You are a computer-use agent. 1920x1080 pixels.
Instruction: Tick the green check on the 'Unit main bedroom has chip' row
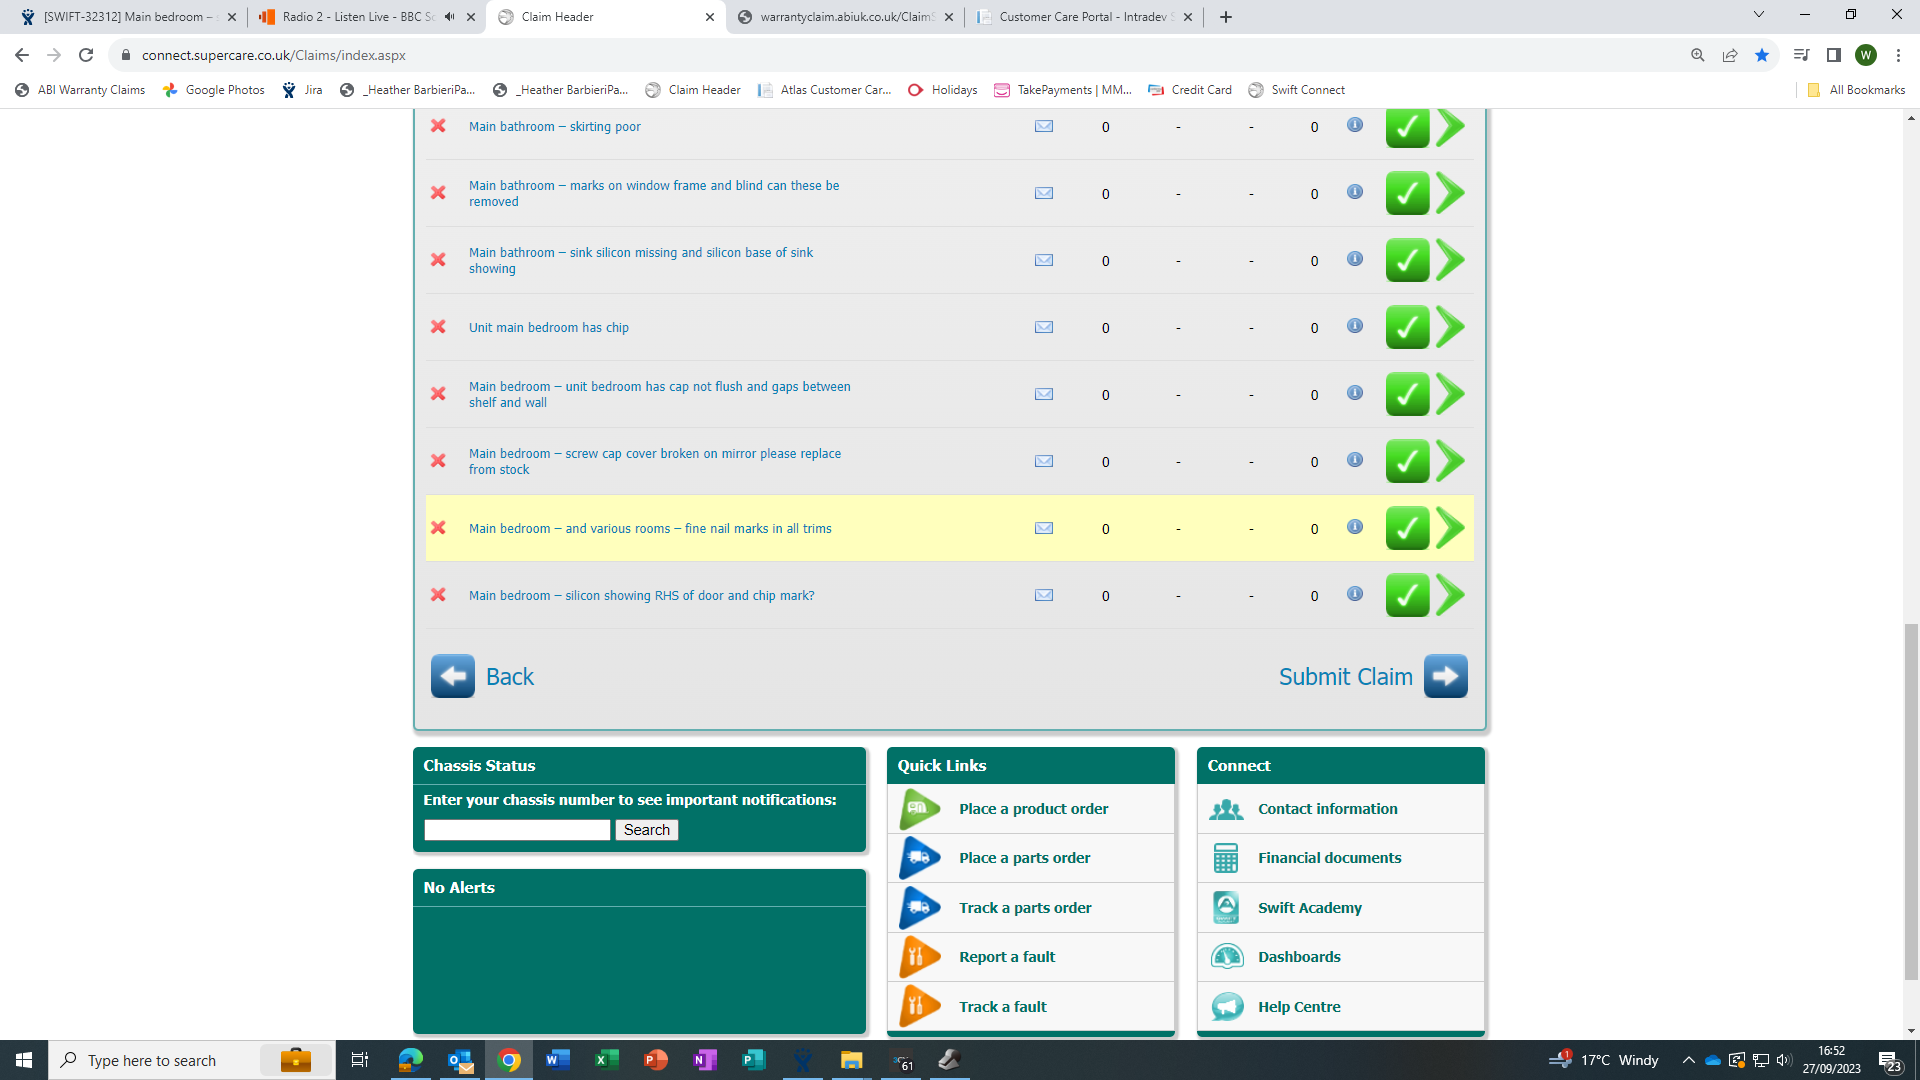click(1406, 328)
